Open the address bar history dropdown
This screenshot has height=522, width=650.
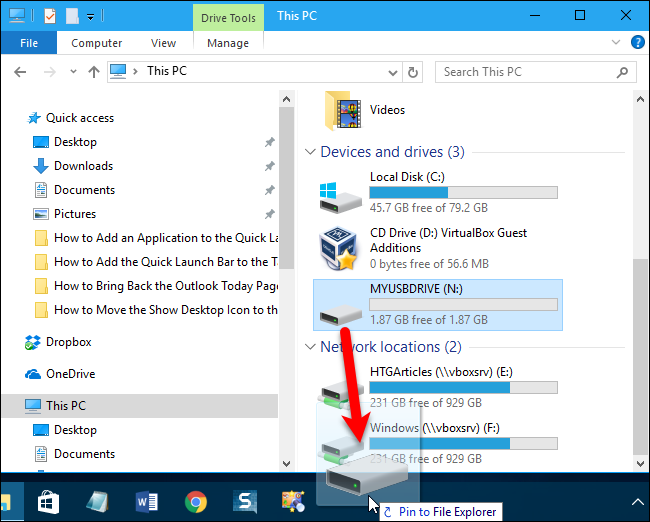pyautogui.click(x=393, y=73)
